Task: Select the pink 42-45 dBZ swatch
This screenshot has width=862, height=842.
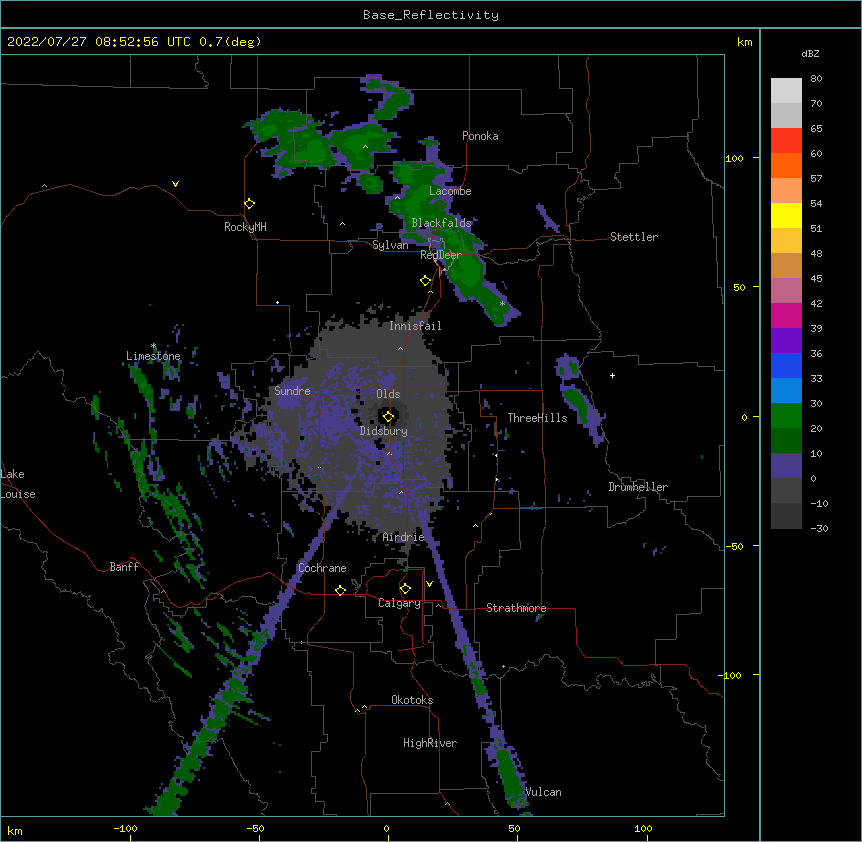Action: click(786, 291)
